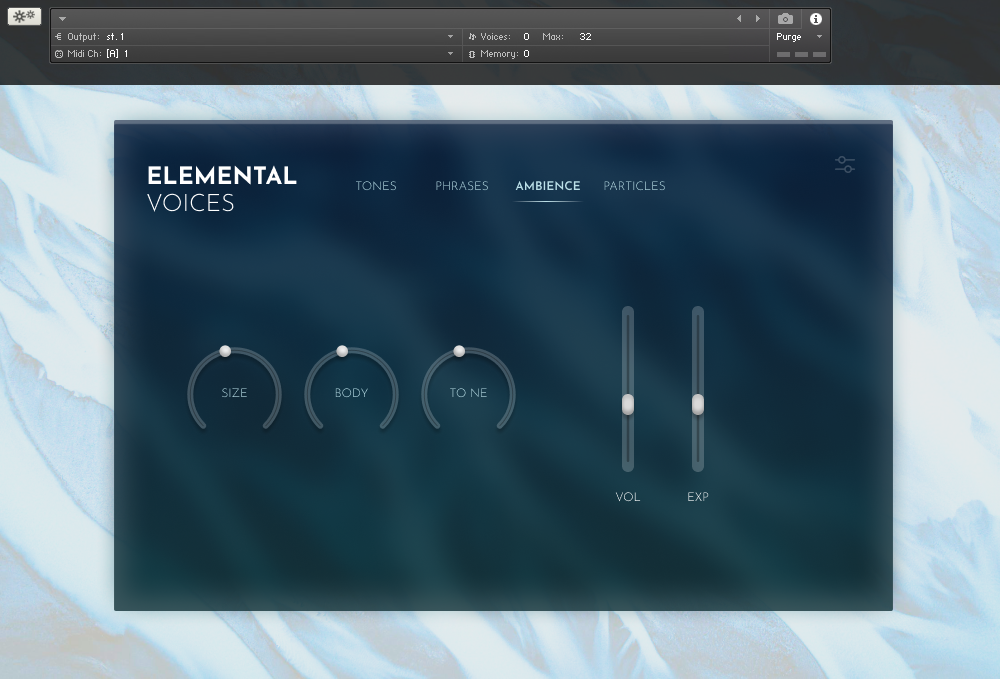Switch to the Tones tab
The width and height of the screenshot is (1000, 679).
pos(376,186)
